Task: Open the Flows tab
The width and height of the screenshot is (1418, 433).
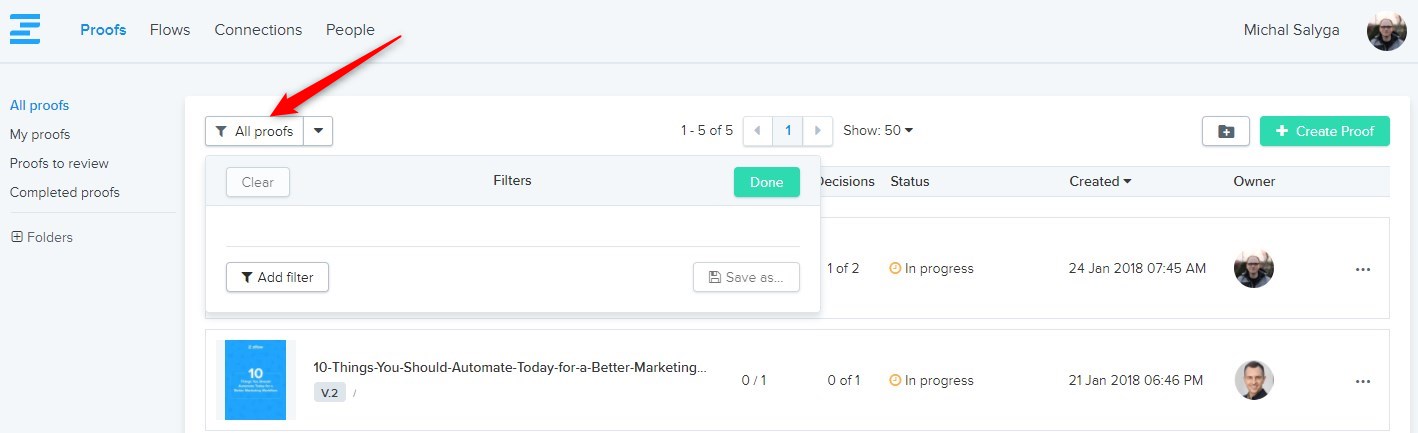Action: coord(170,30)
